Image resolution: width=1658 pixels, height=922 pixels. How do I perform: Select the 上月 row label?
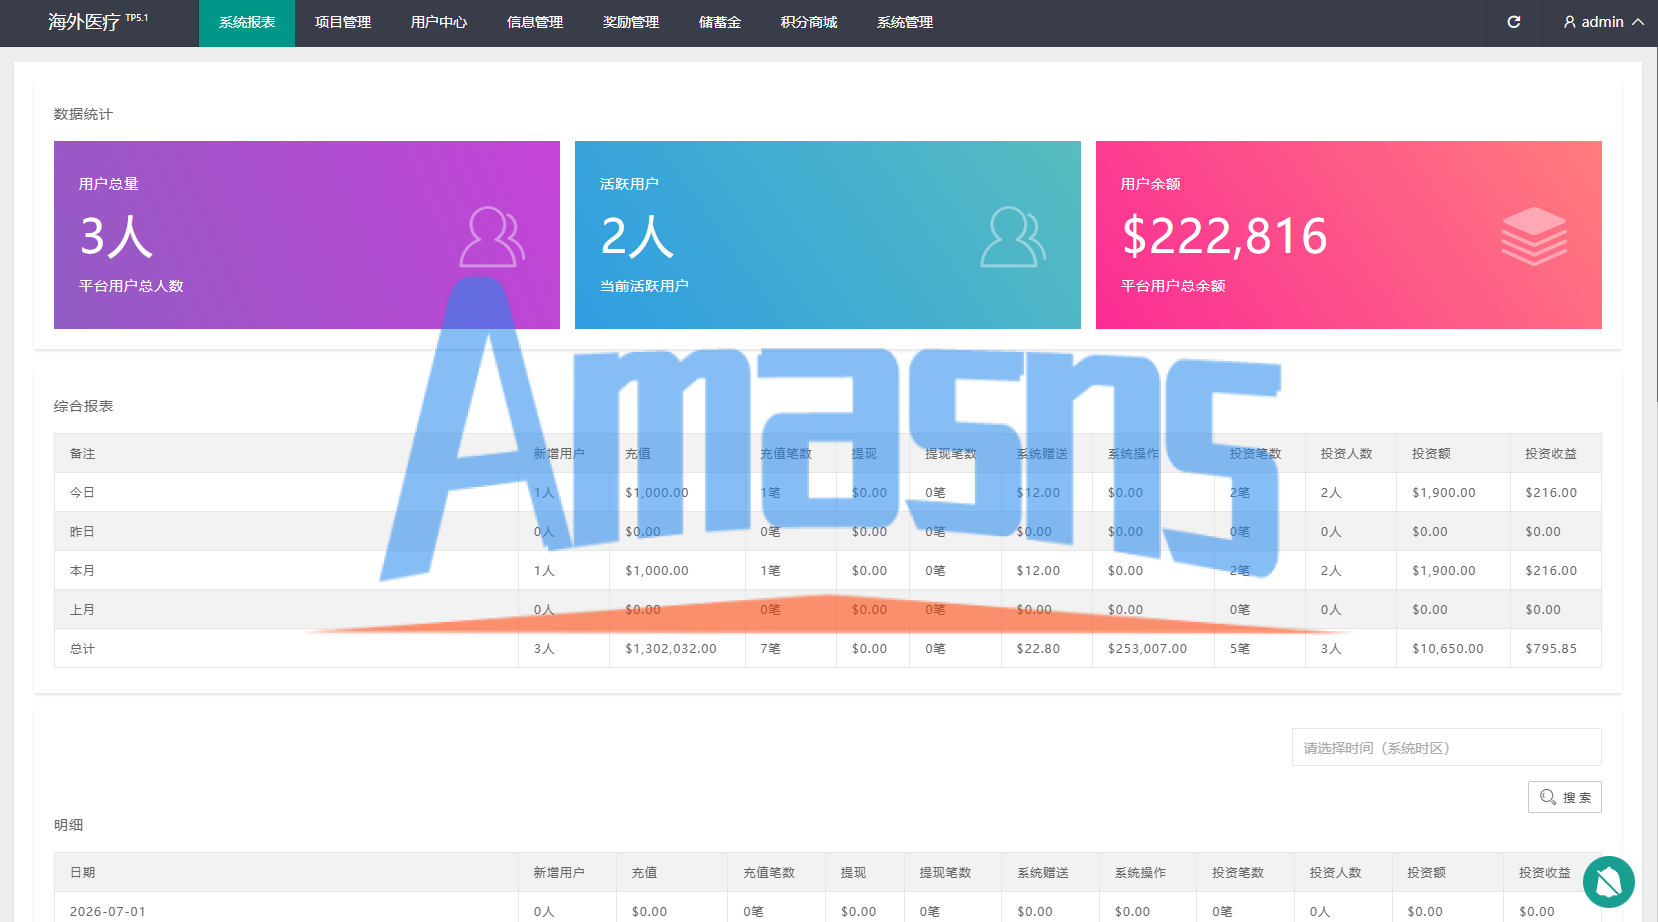click(82, 610)
